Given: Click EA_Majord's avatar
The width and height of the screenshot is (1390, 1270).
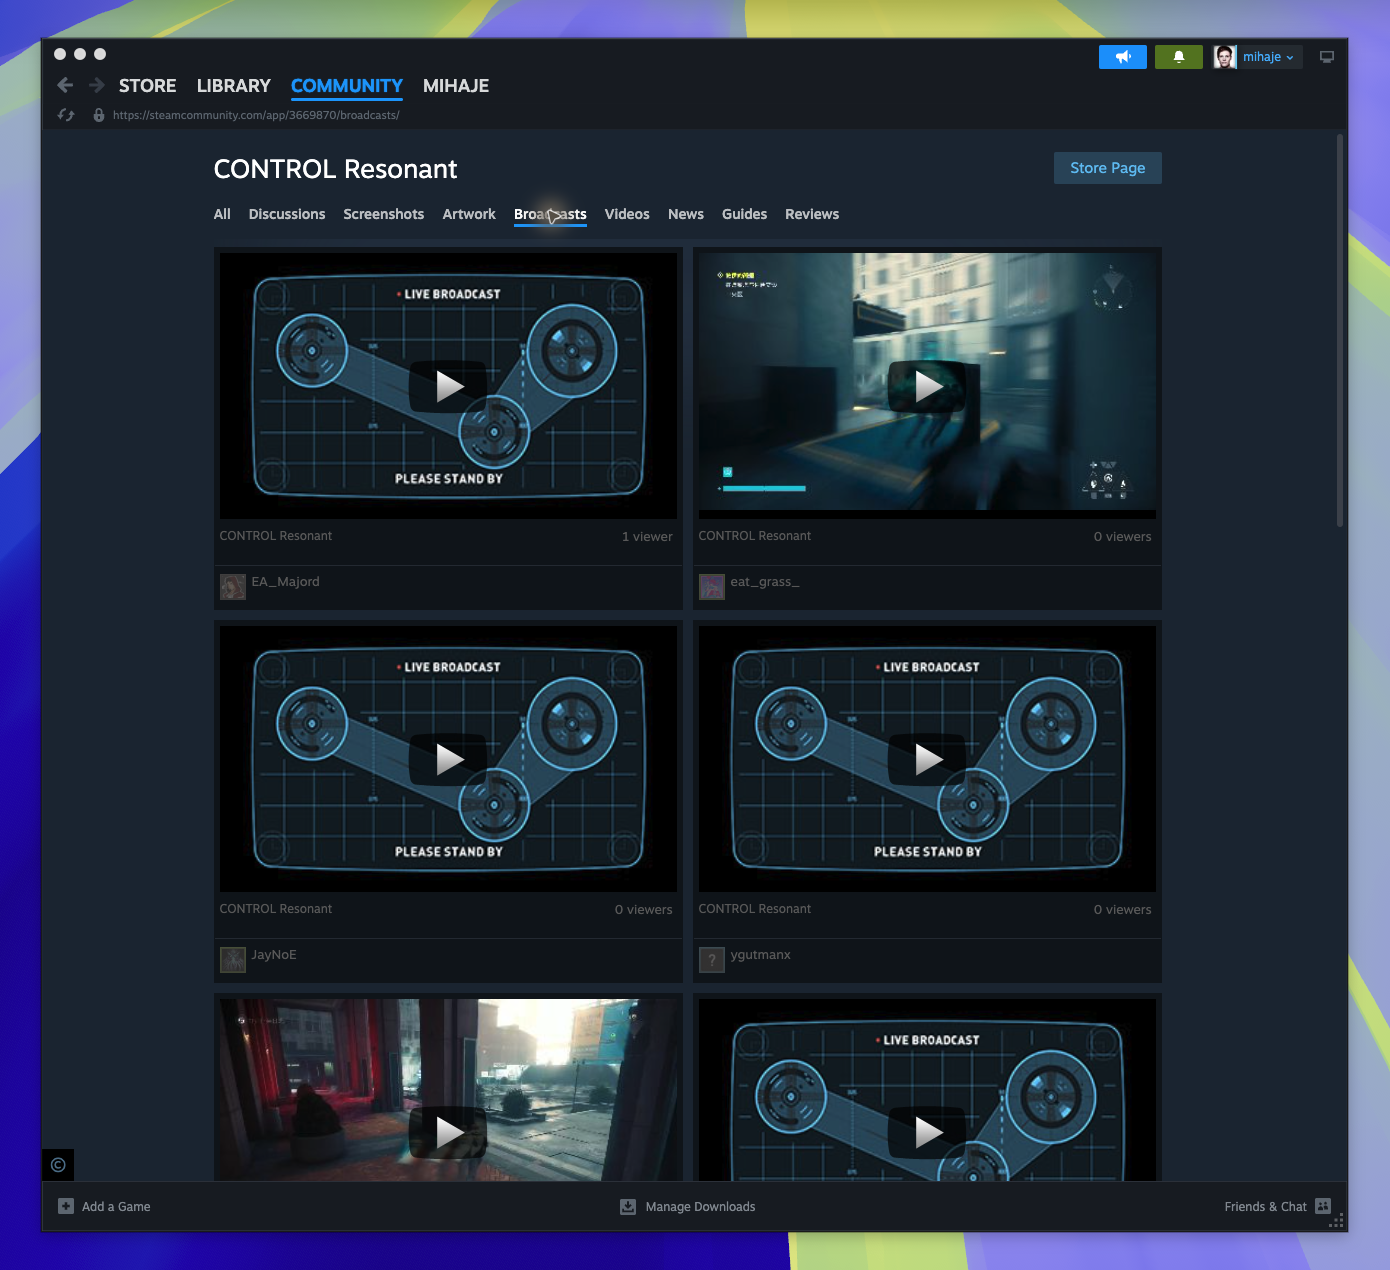Looking at the screenshot, I should (x=233, y=587).
